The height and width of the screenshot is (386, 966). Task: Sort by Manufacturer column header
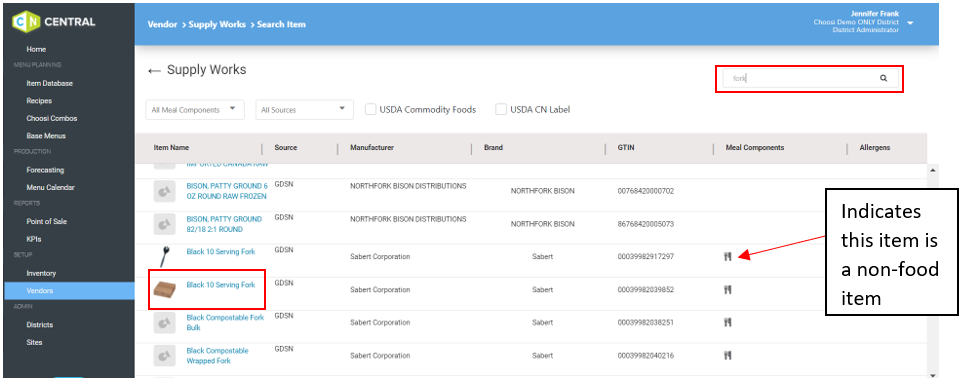click(x=372, y=148)
